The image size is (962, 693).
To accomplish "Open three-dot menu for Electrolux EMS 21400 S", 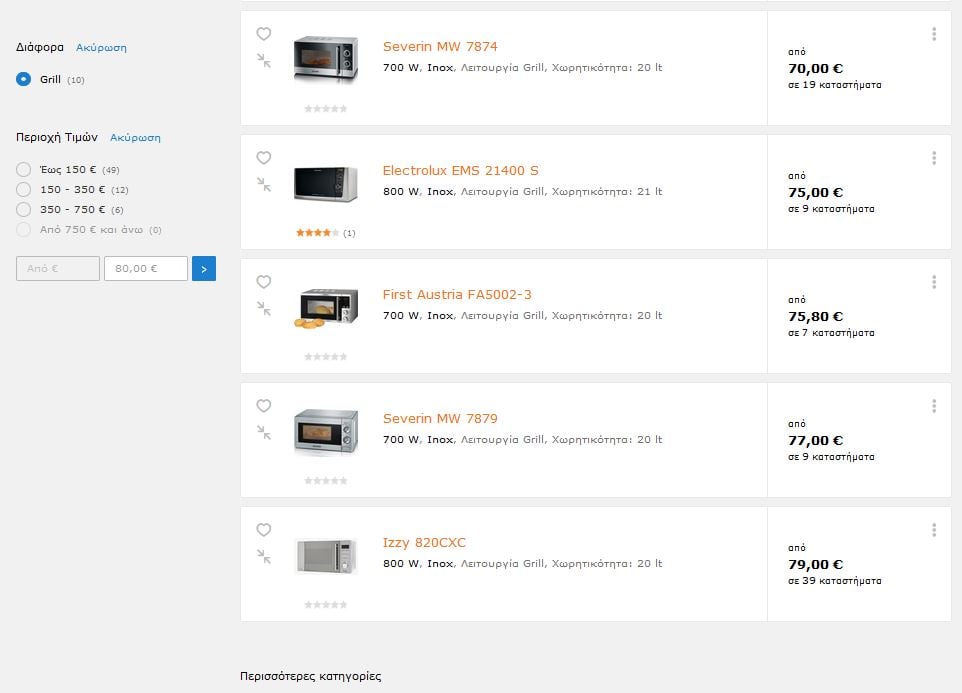I will (934, 158).
